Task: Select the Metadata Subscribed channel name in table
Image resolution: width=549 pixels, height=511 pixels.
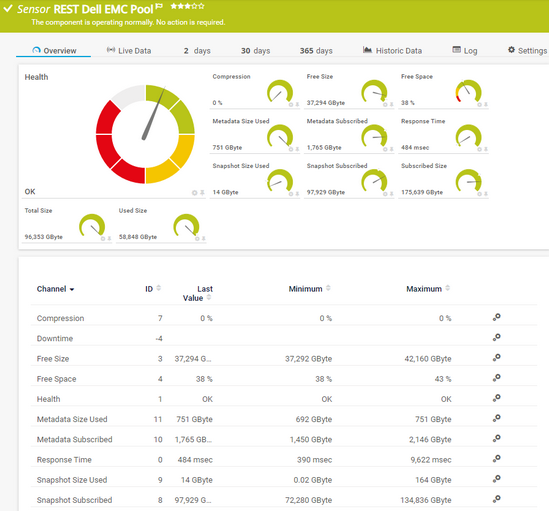Action: click(x=74, y=439)
